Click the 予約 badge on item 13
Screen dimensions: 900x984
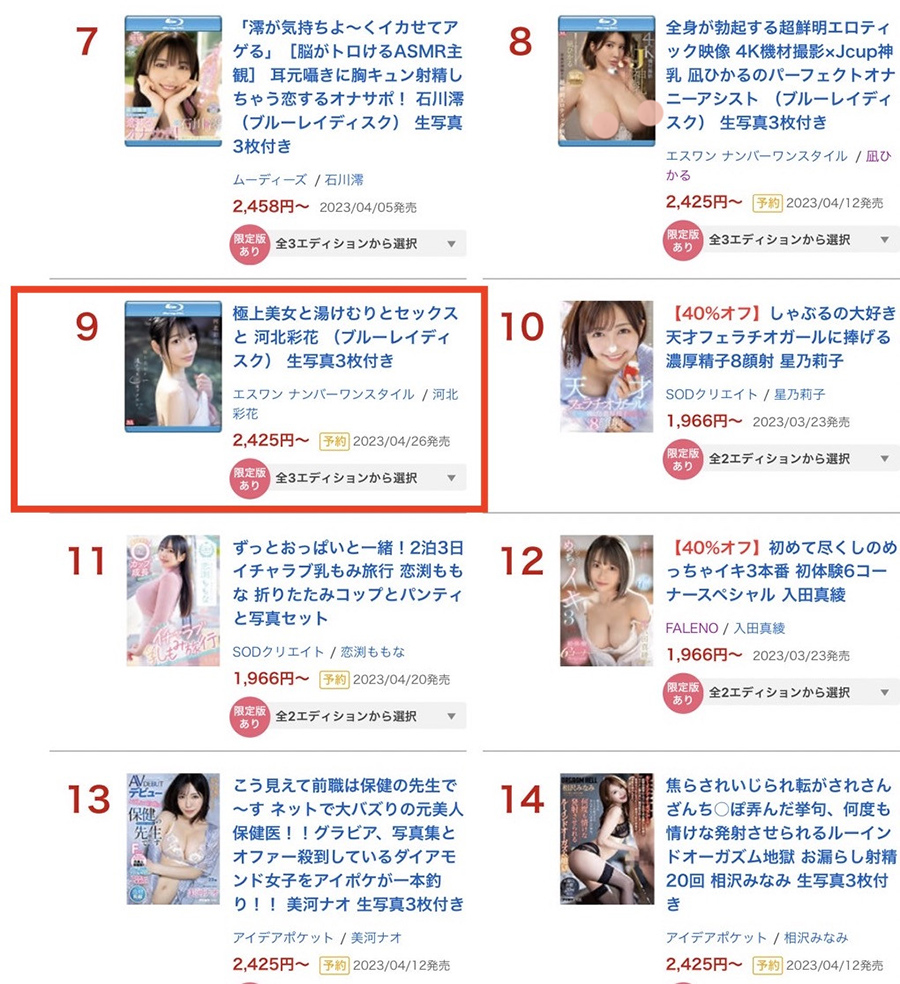335,965
